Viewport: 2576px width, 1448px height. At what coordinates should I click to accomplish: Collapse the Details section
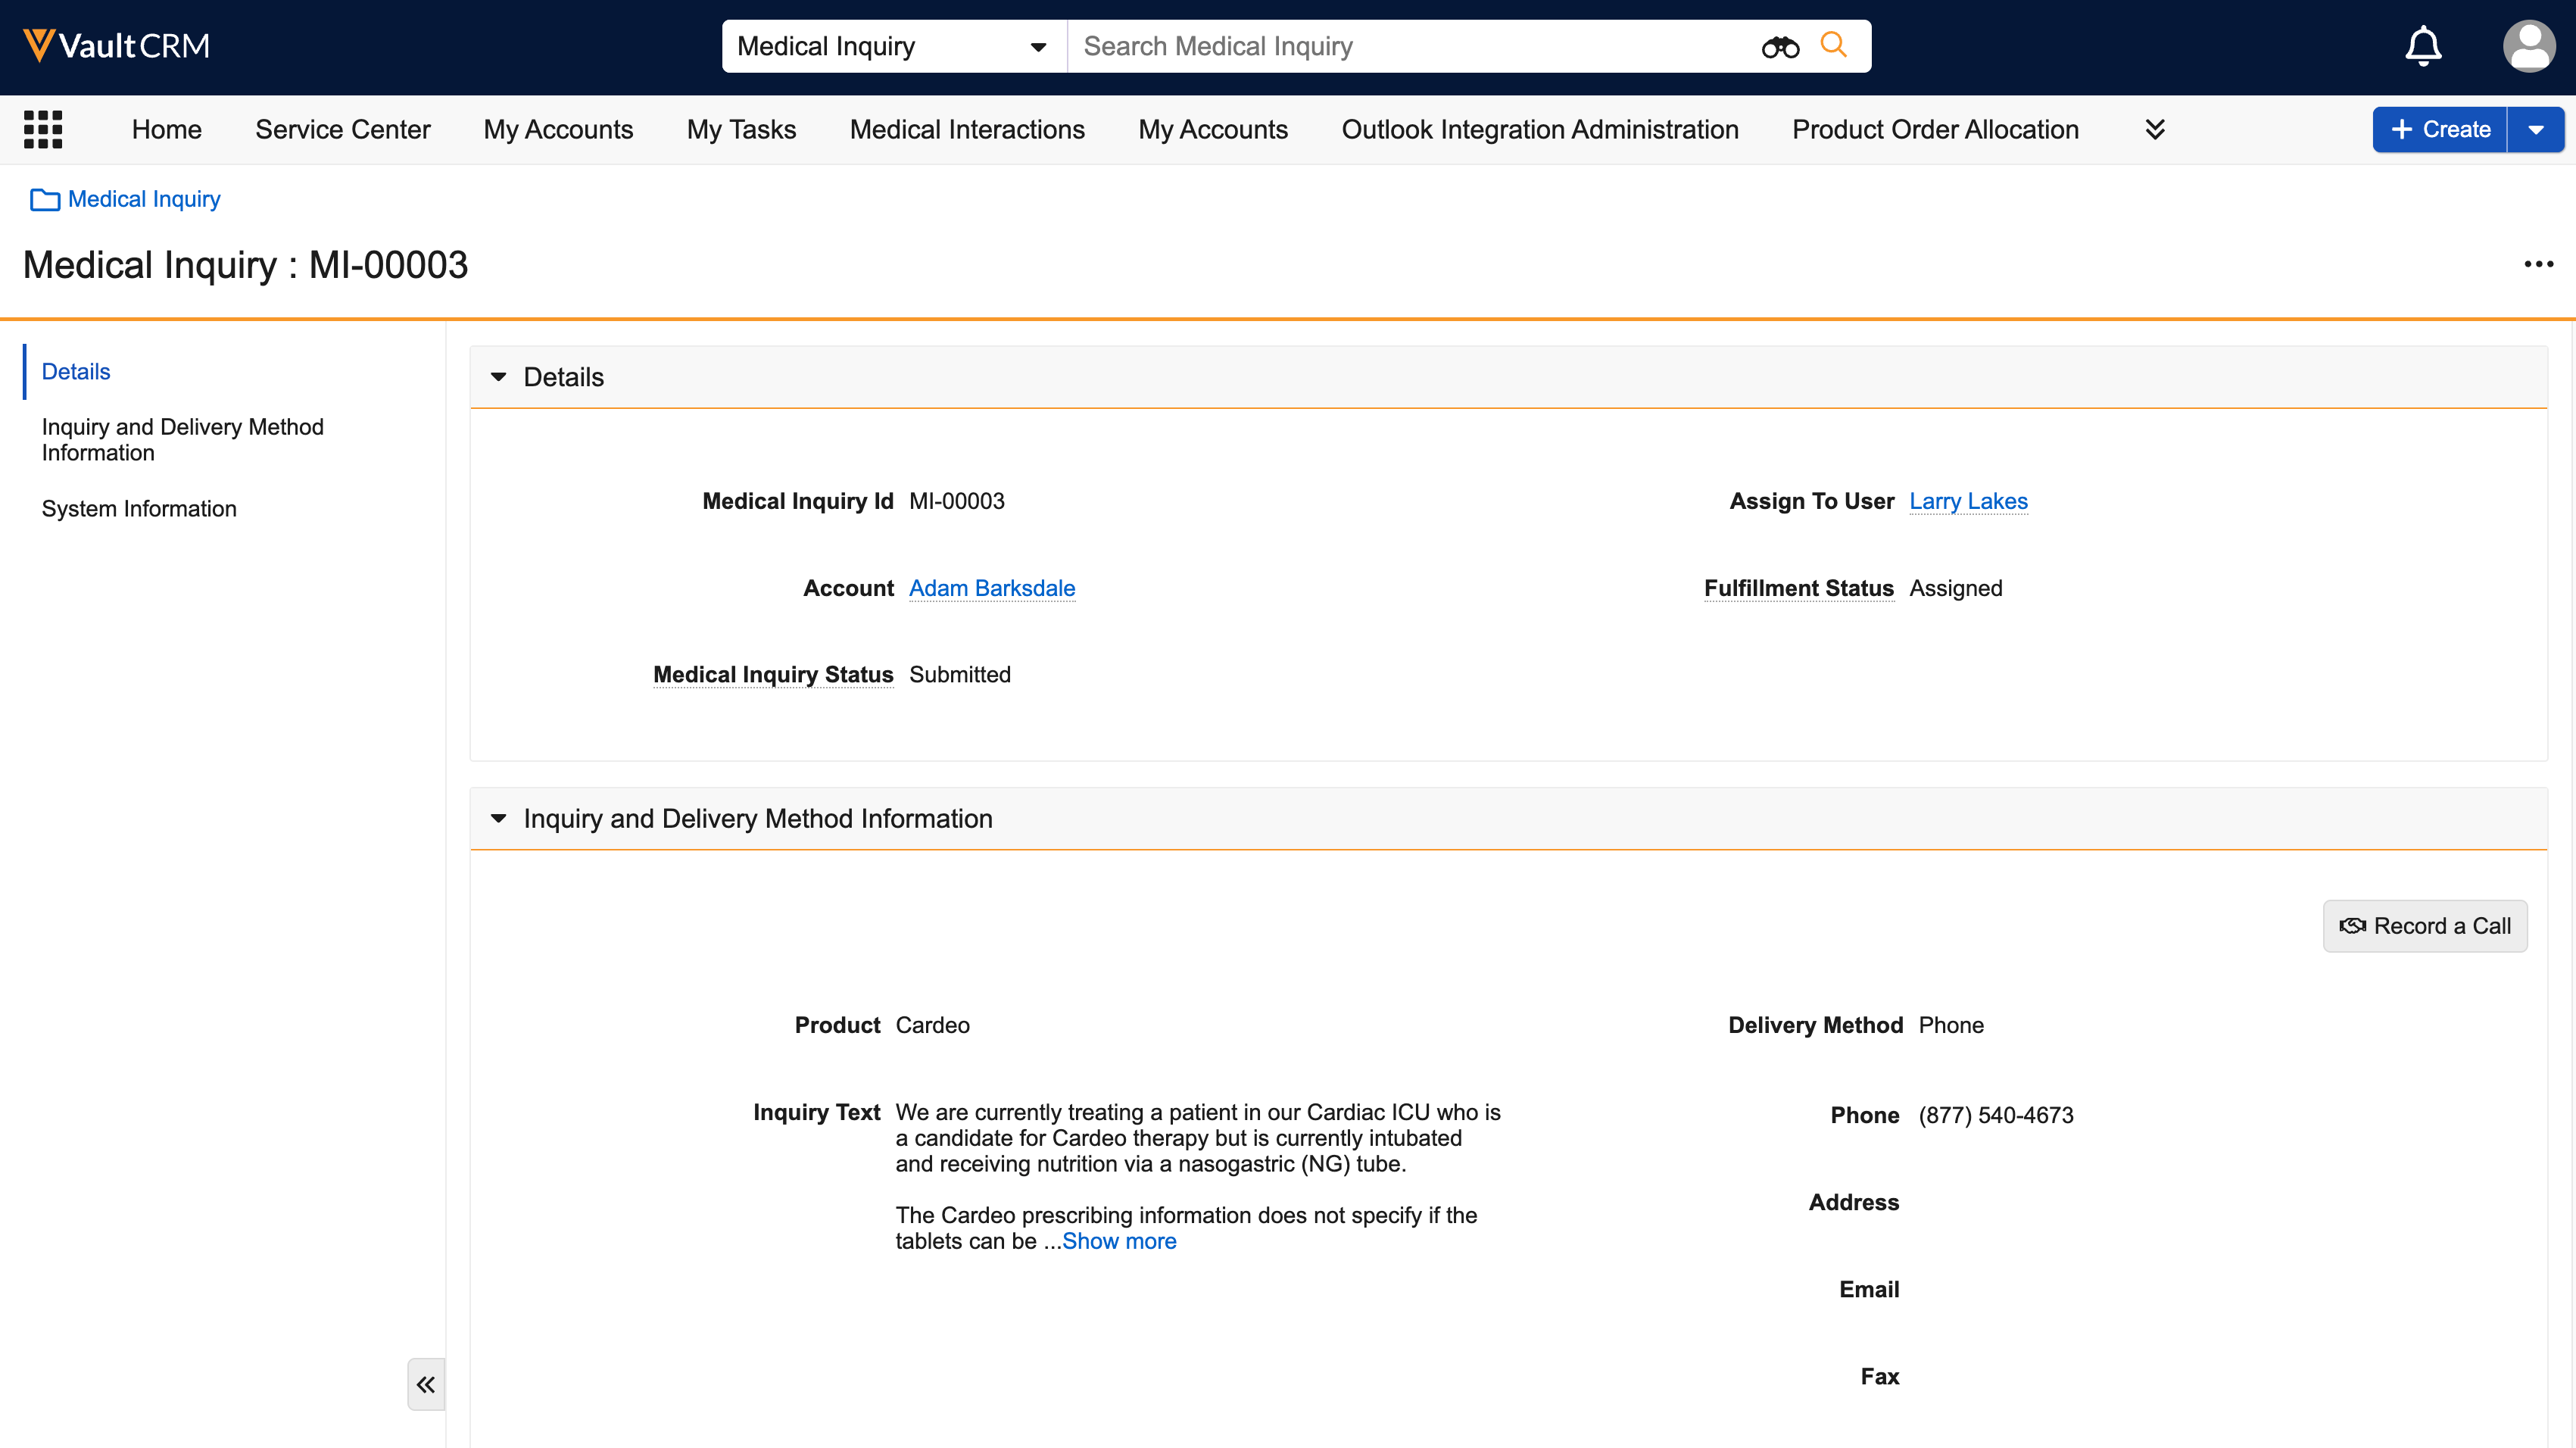point(499,377)
